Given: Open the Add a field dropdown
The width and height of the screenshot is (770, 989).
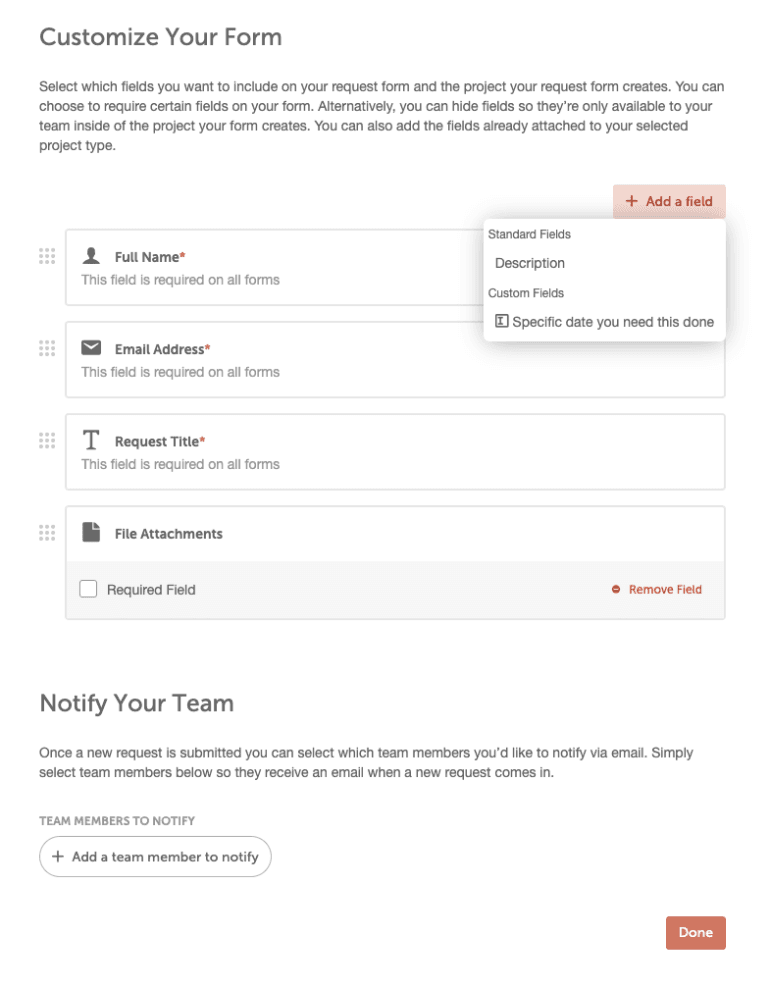Looking at the screenshot, I should pos(669,201).
